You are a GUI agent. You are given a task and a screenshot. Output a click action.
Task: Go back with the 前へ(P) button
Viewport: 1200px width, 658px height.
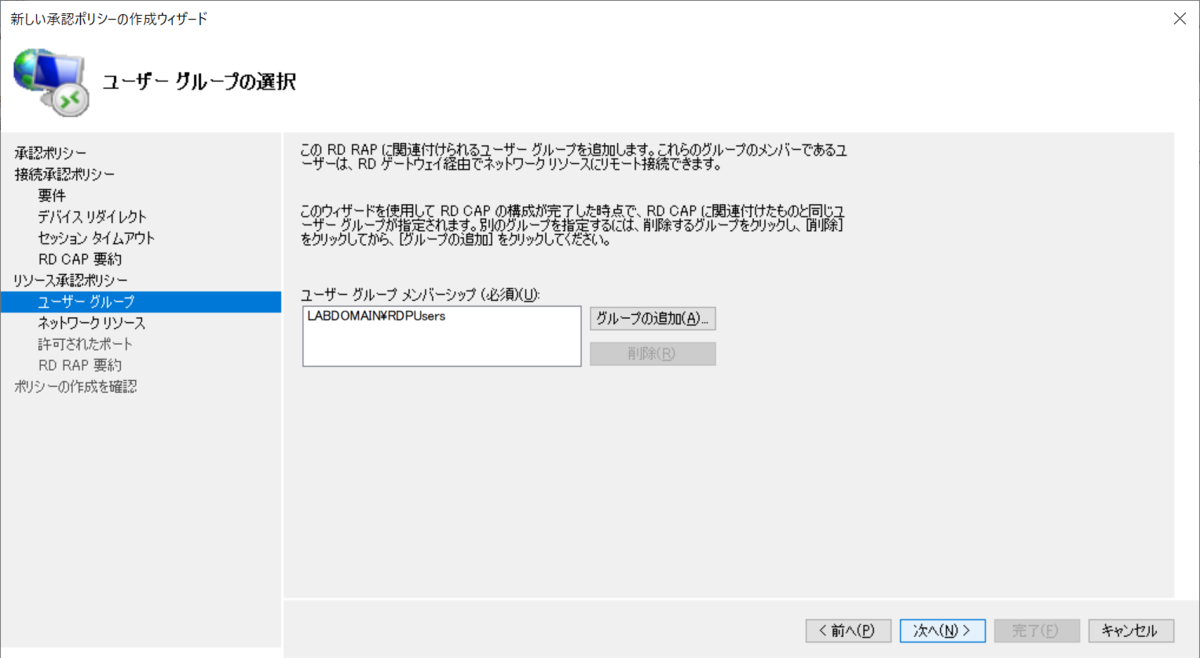tap(848, 631)
